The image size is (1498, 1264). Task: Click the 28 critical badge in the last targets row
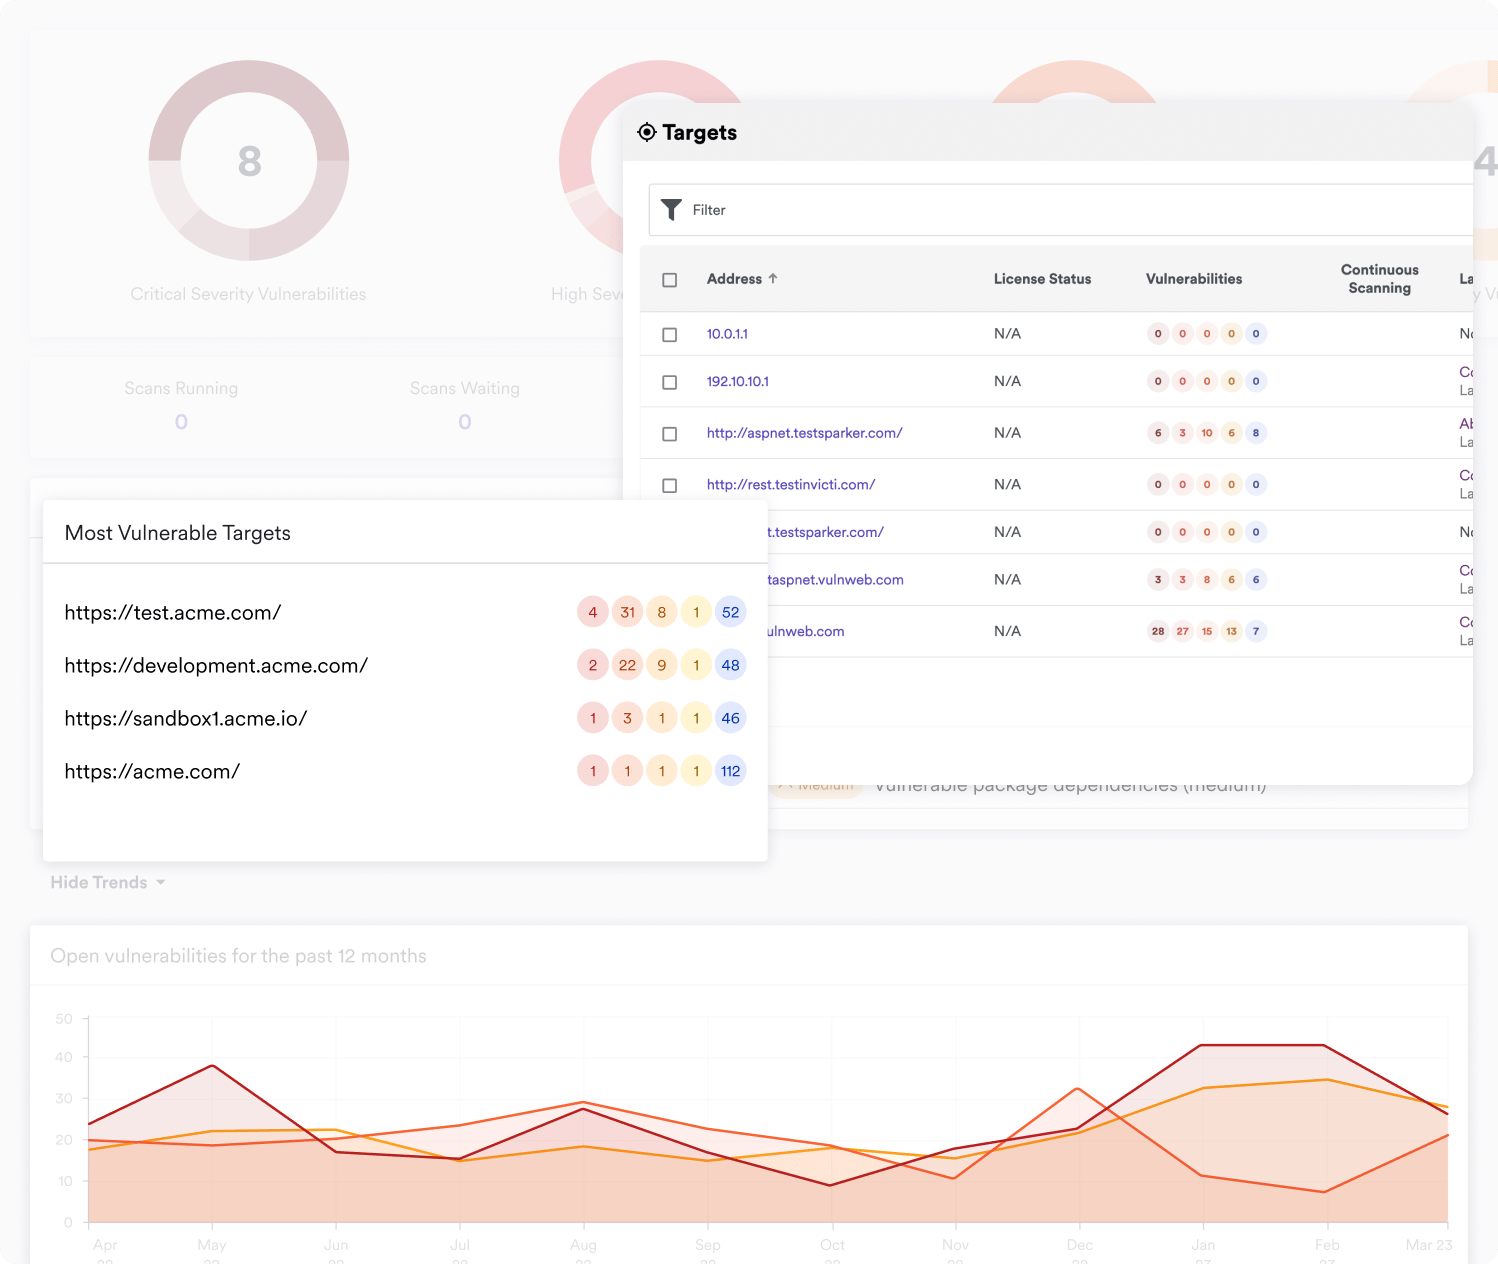[x=1158, y=631]
